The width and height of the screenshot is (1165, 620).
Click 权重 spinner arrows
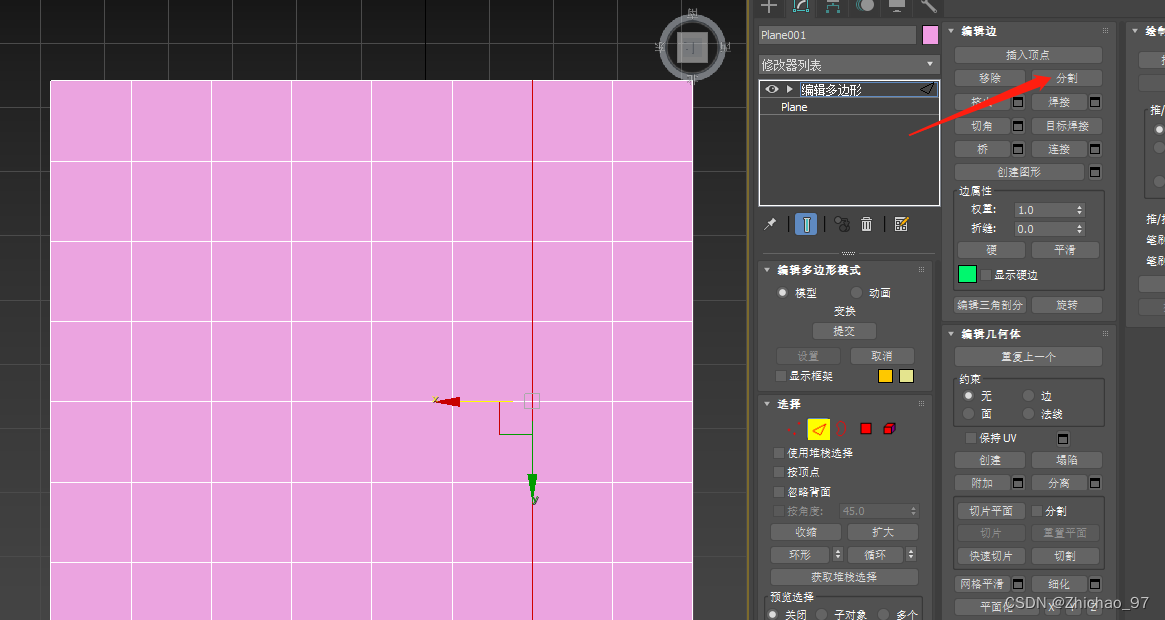(x=1080, y=210)
